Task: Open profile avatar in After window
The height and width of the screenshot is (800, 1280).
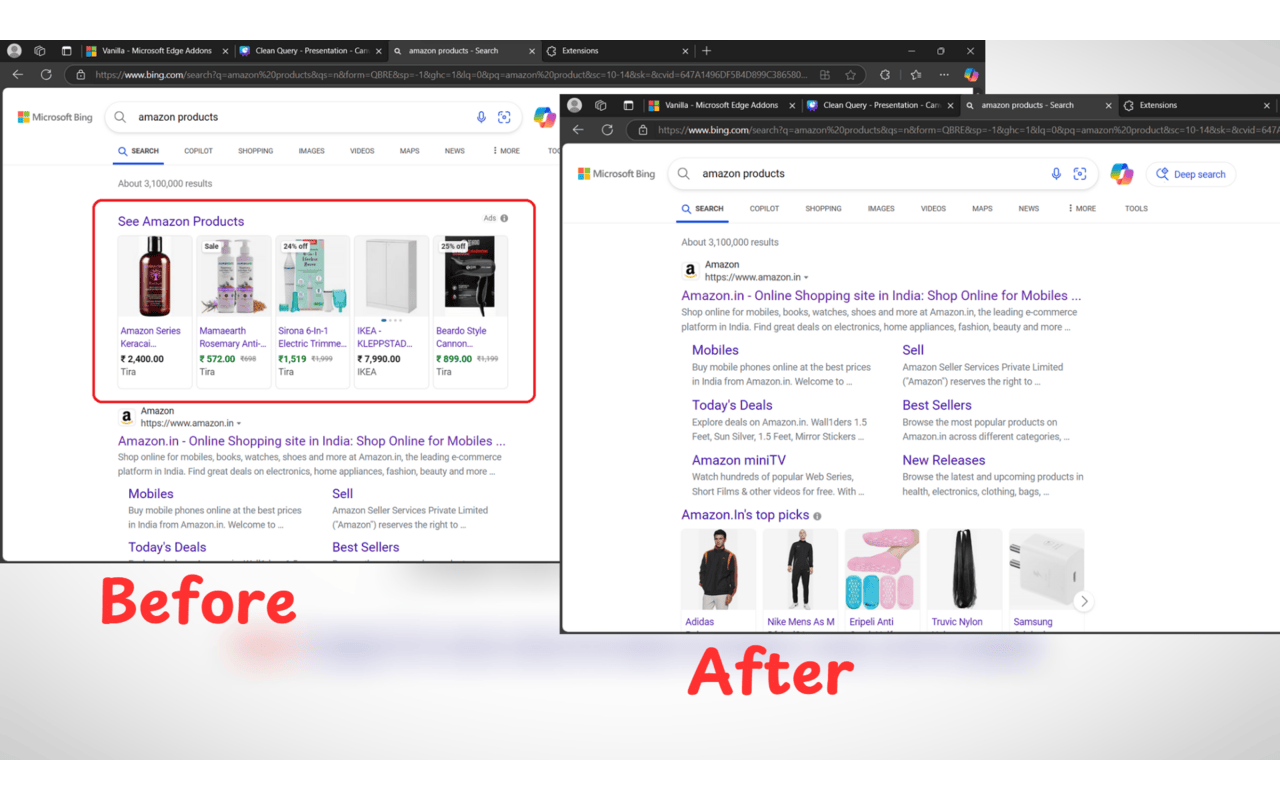Action: [575, 105]
